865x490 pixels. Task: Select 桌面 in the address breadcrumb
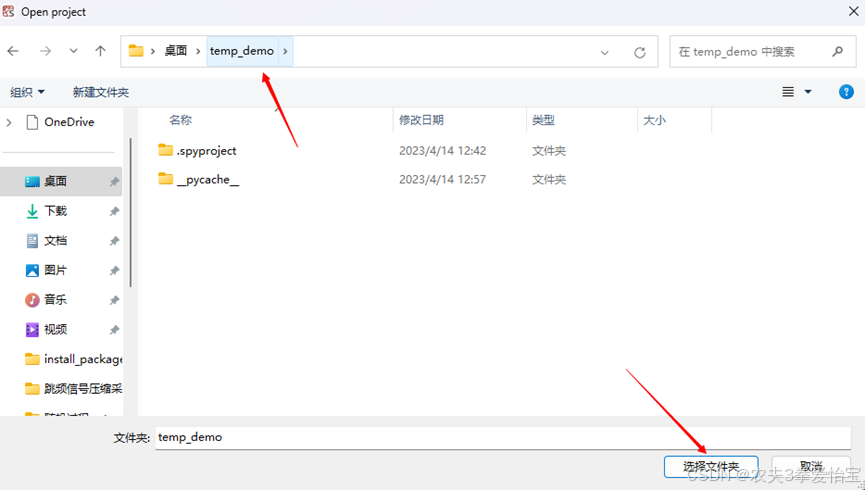(176, 51)
